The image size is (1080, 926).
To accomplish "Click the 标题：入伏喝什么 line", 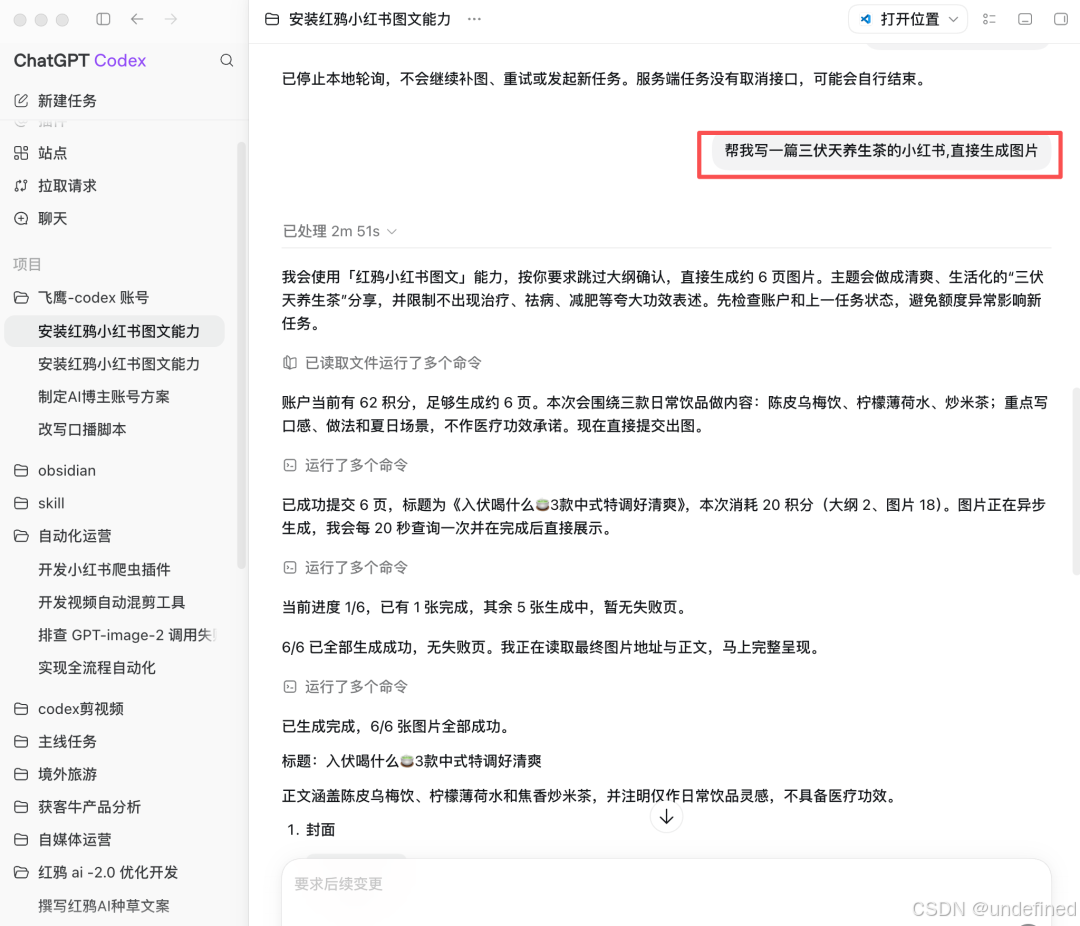I will point(411,761).
